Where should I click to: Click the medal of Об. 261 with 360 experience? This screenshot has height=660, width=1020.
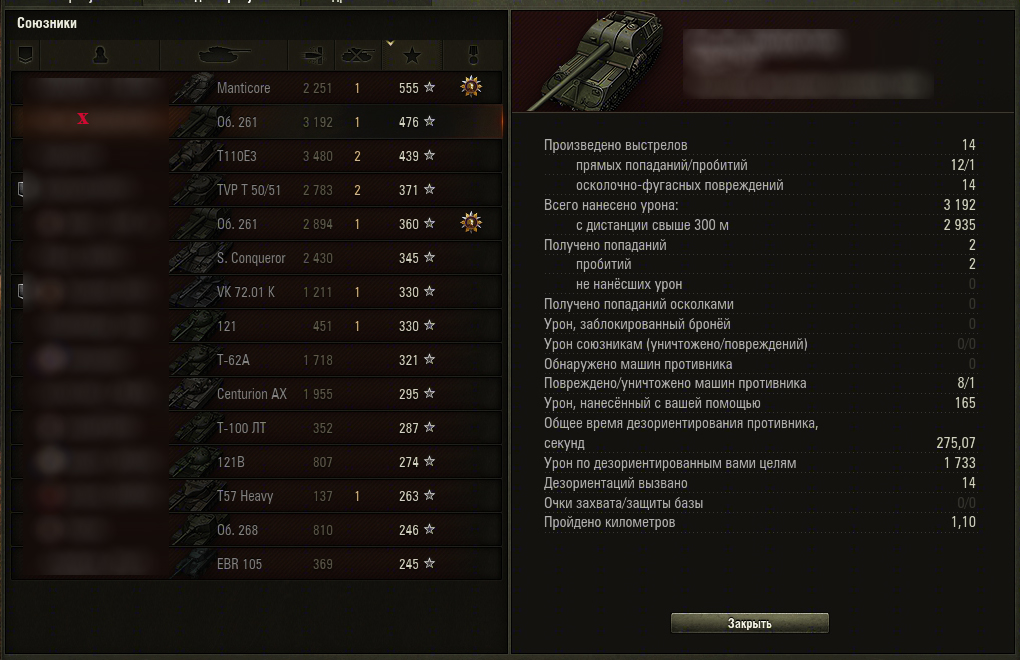pyautogui.click(x=471, y=222)
